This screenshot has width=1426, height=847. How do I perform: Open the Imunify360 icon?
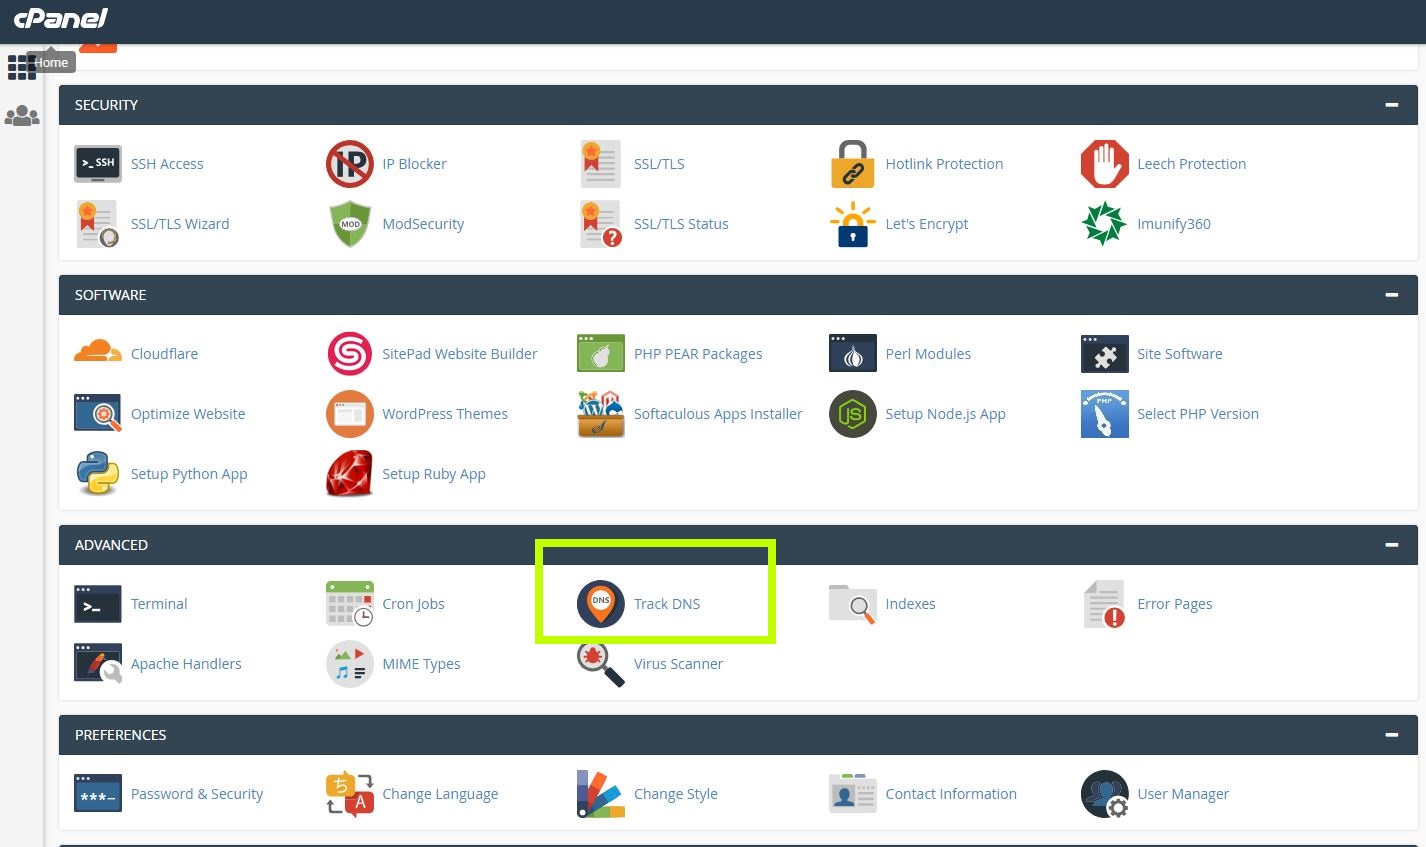[x=1104, y=224]
